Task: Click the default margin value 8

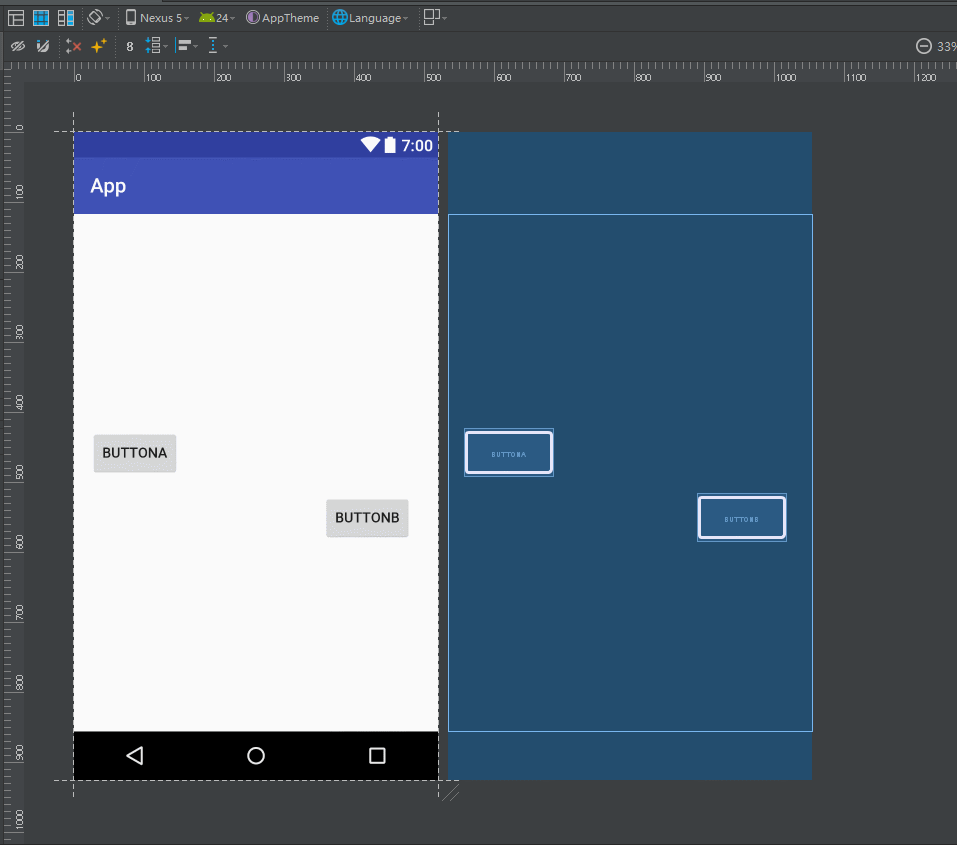Action: [x=130, y=46]
